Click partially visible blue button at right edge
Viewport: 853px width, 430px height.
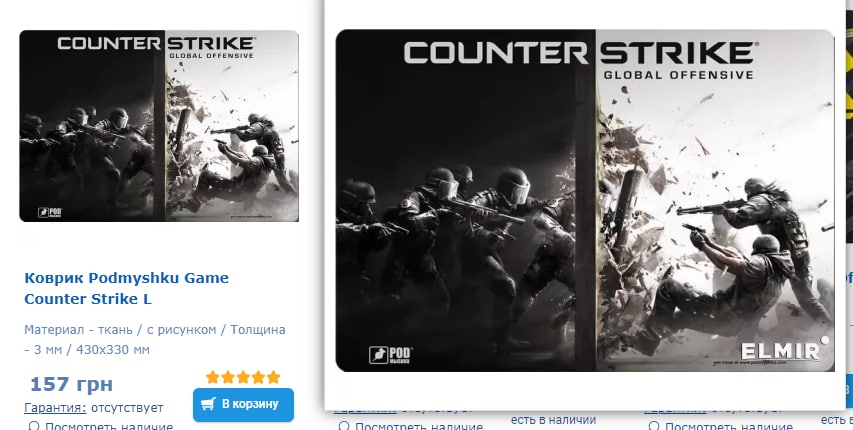pyautogui.click(x=849, y=390)
